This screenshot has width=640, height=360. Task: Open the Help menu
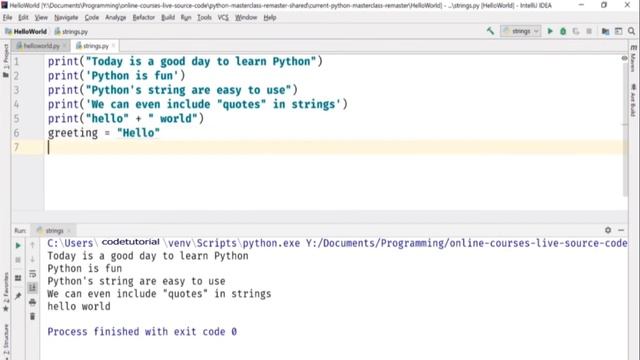(x=270, y=18)
